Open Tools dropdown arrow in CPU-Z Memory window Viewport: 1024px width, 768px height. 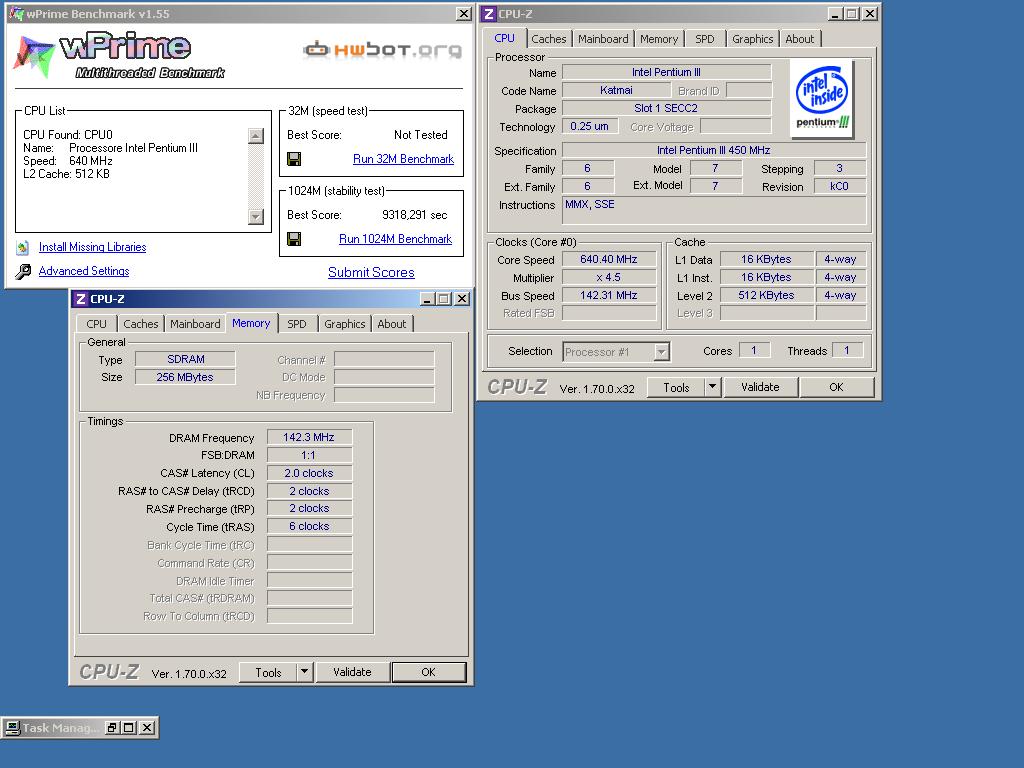tap(304, 672)
